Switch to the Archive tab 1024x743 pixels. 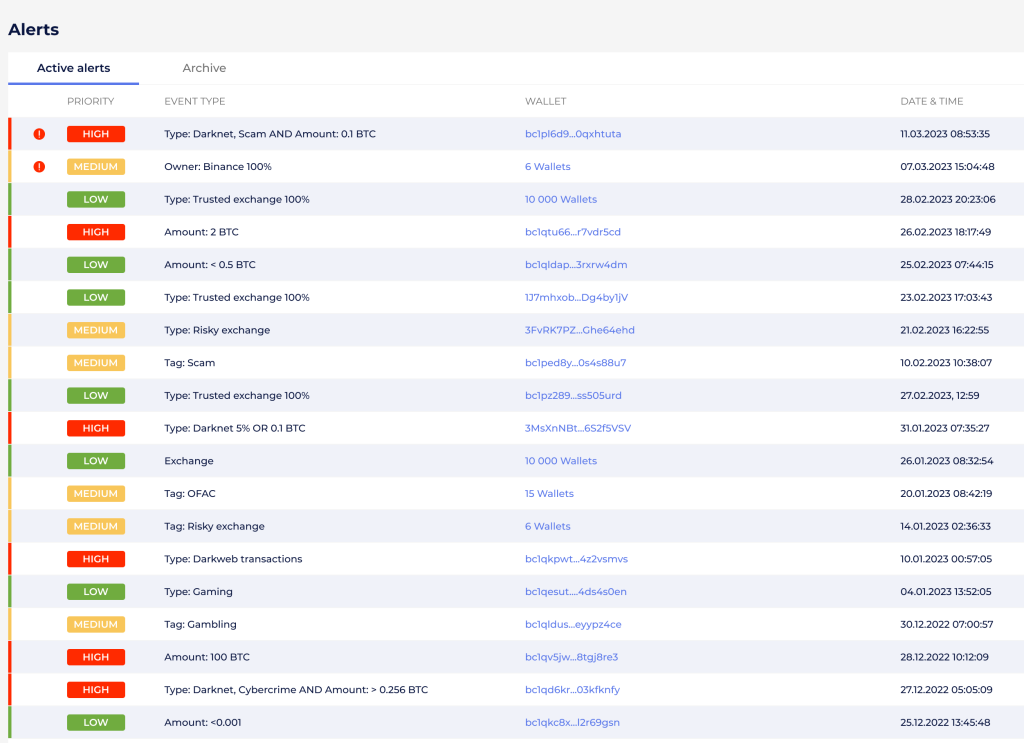click(204, 68)
